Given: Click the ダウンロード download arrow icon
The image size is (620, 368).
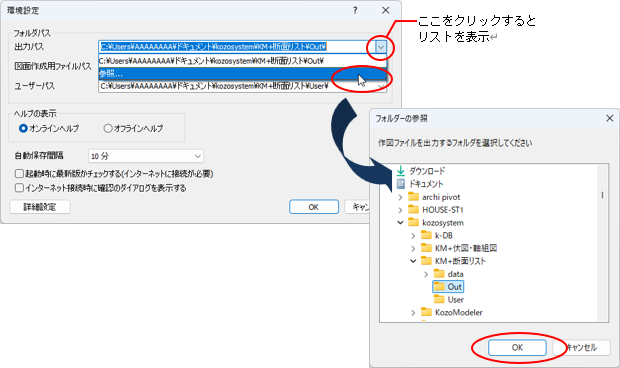Looking at the screenshot, I should click(401, 171).
